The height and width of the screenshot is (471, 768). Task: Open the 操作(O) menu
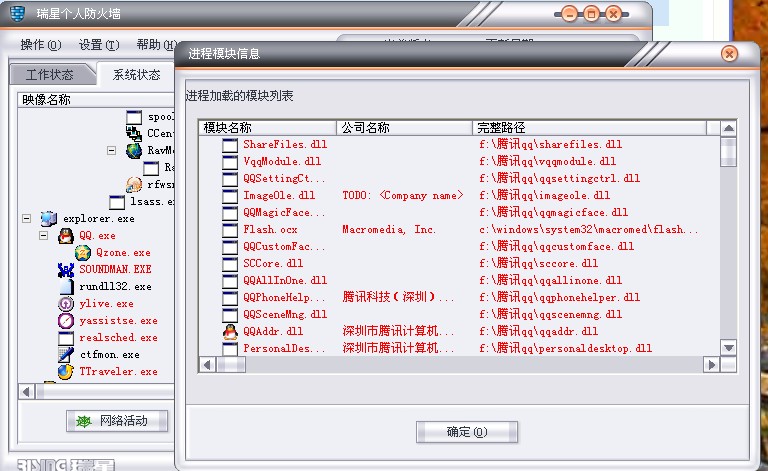click(x=41, y=45)
